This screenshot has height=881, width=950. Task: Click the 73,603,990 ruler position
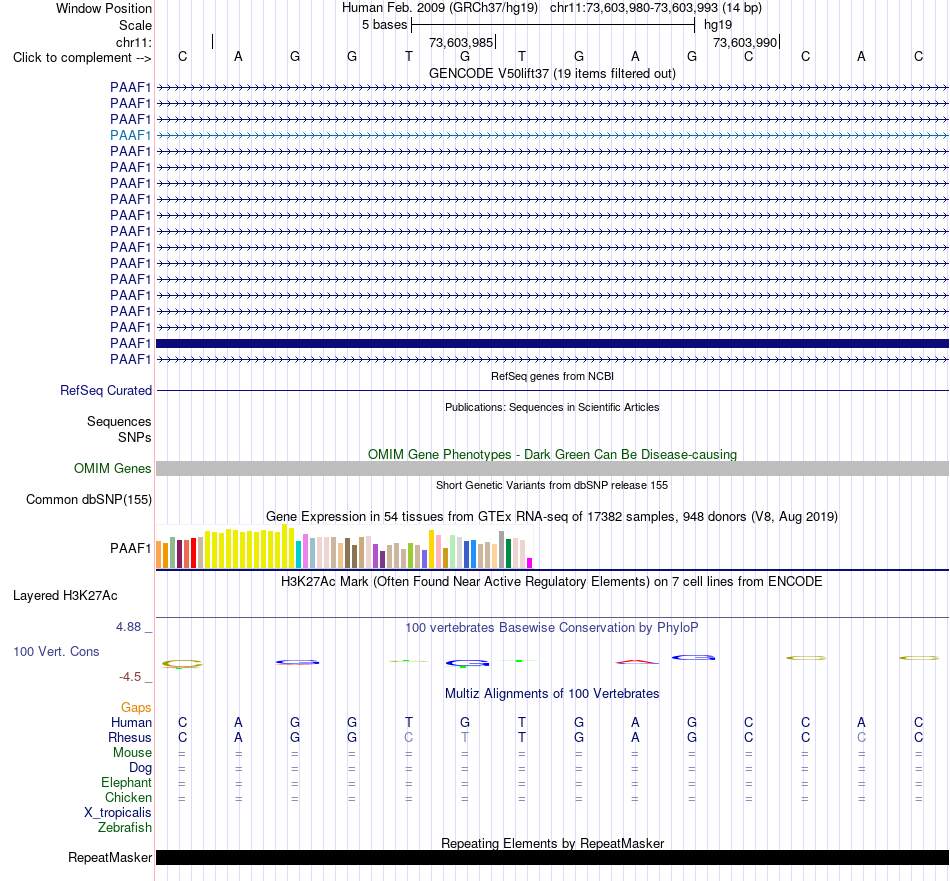click(x=745, y=42)
